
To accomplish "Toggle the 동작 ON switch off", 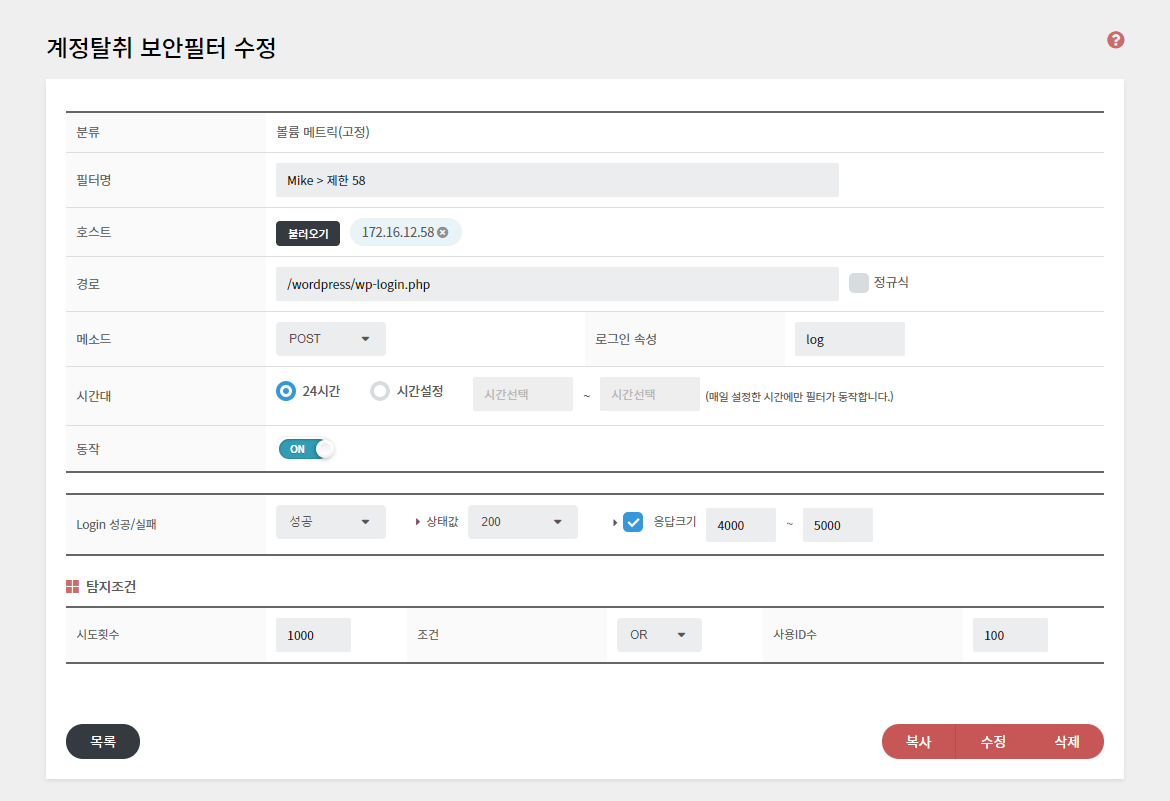I will [306, 449].
